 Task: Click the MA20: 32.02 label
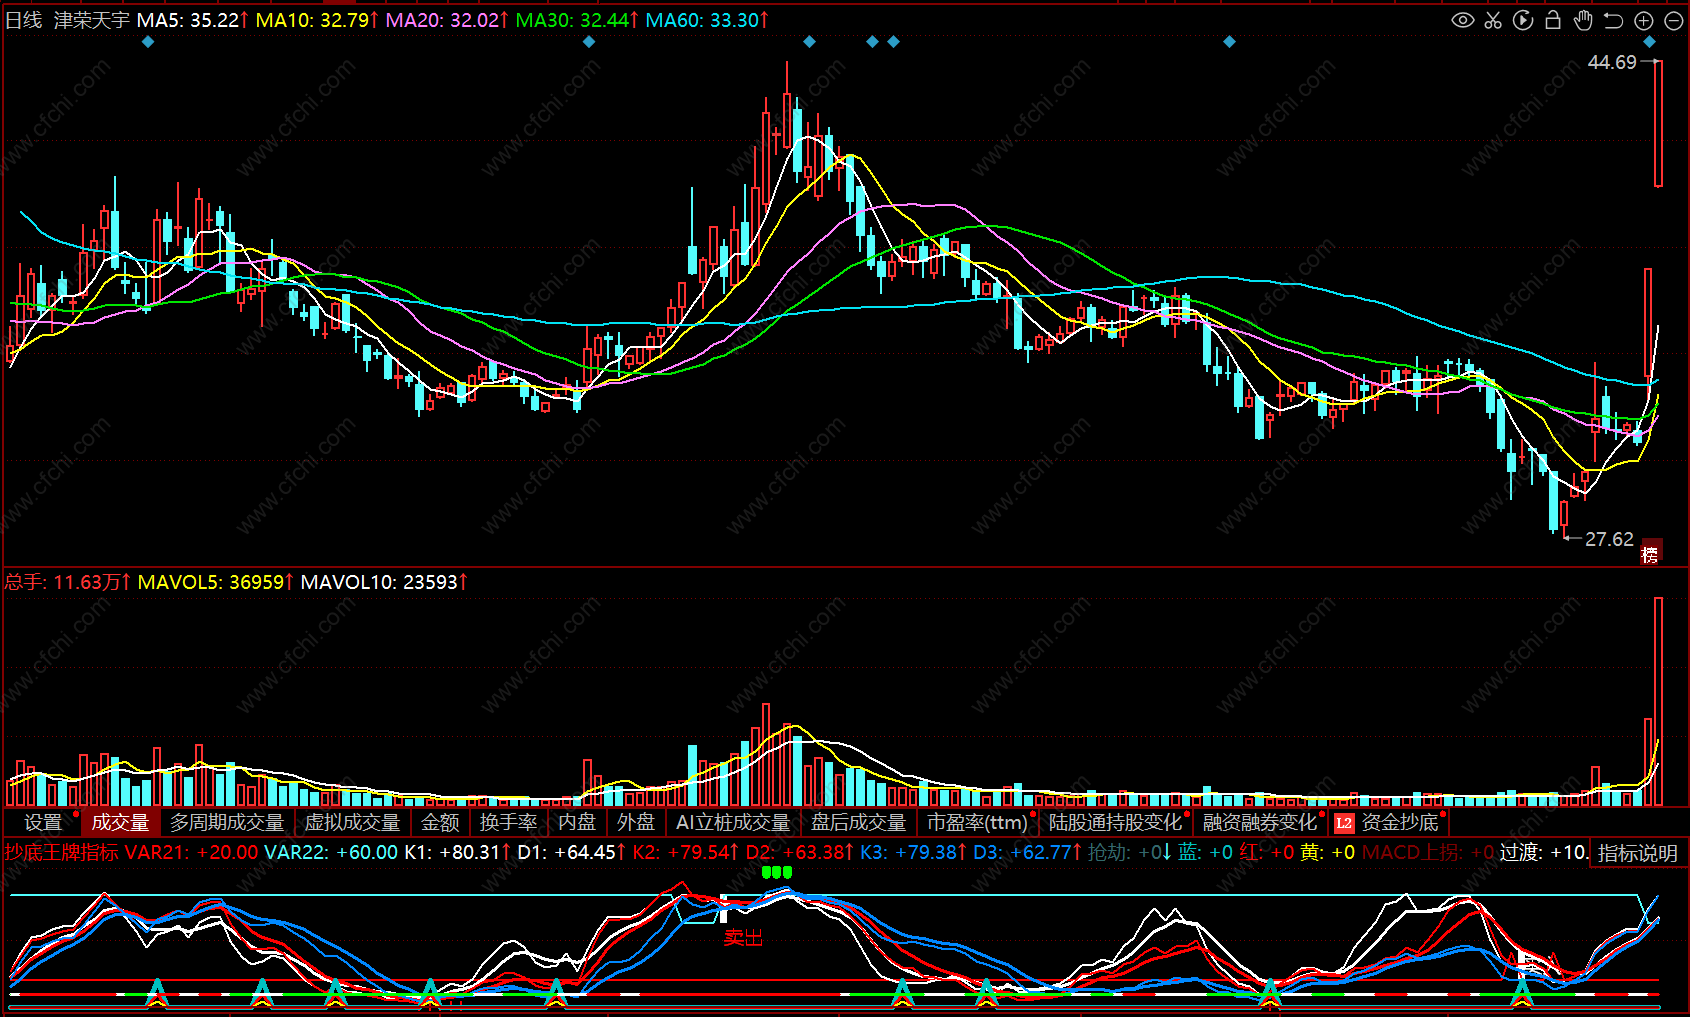tap(447, 20)
